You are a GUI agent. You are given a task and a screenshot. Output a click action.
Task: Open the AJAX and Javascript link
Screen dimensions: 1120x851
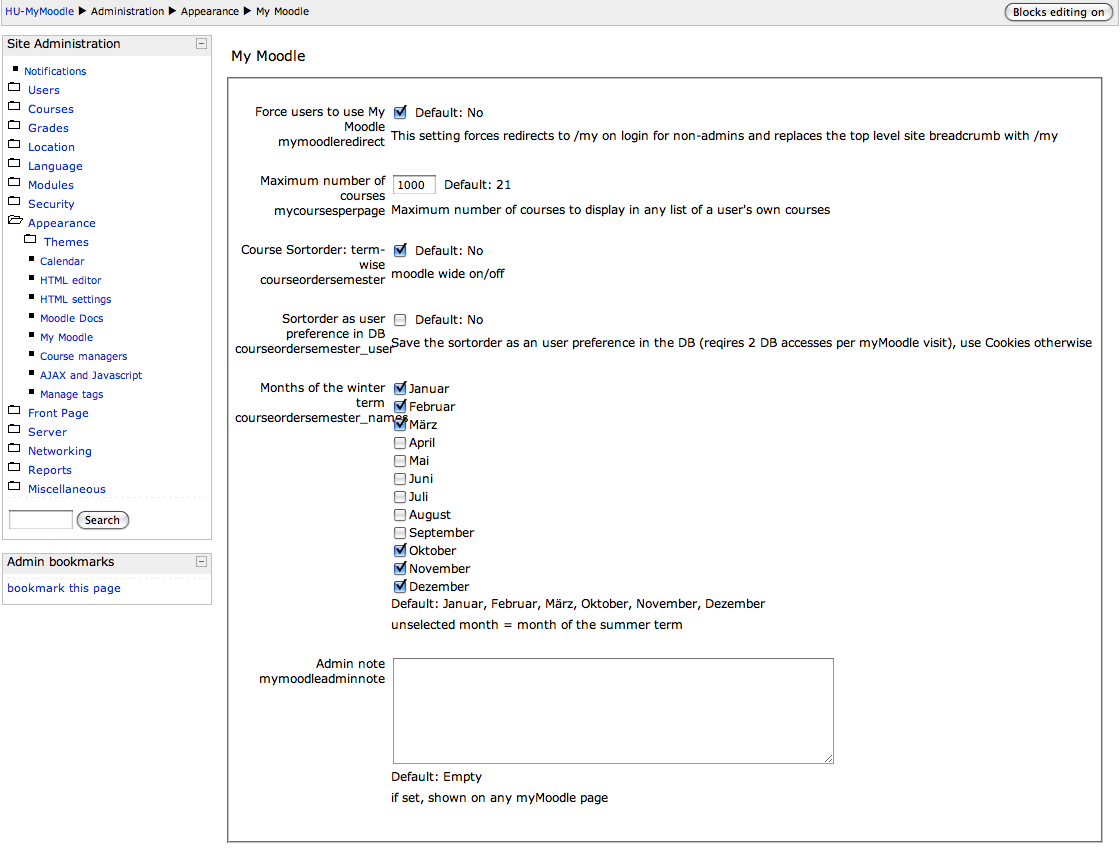coord(91,375)
